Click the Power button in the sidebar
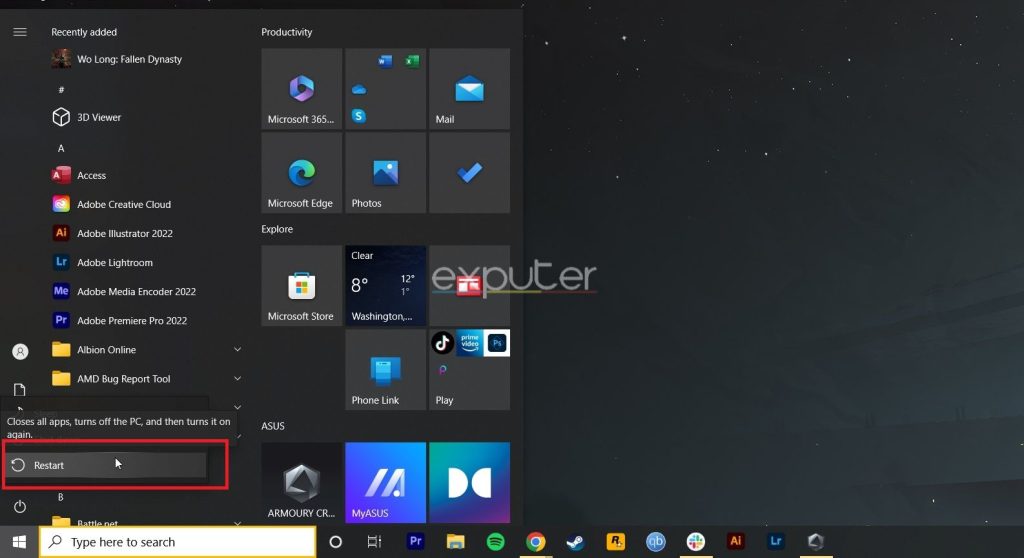Viewport: 1024px width, 558px height. (20, 507)
